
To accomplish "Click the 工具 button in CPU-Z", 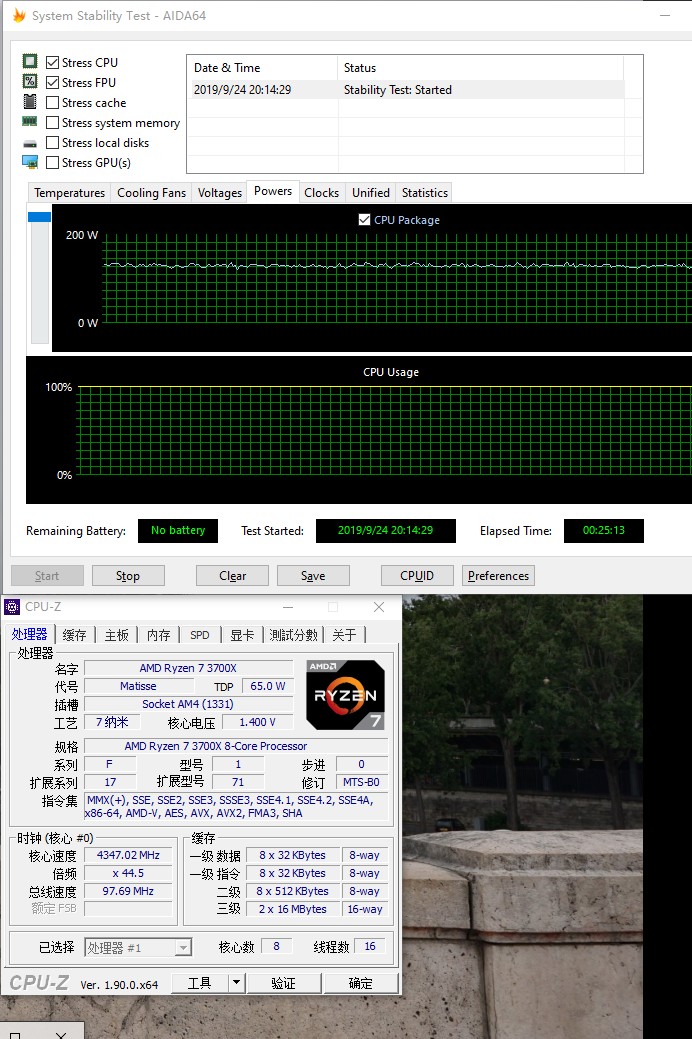I will click(200, 983).
